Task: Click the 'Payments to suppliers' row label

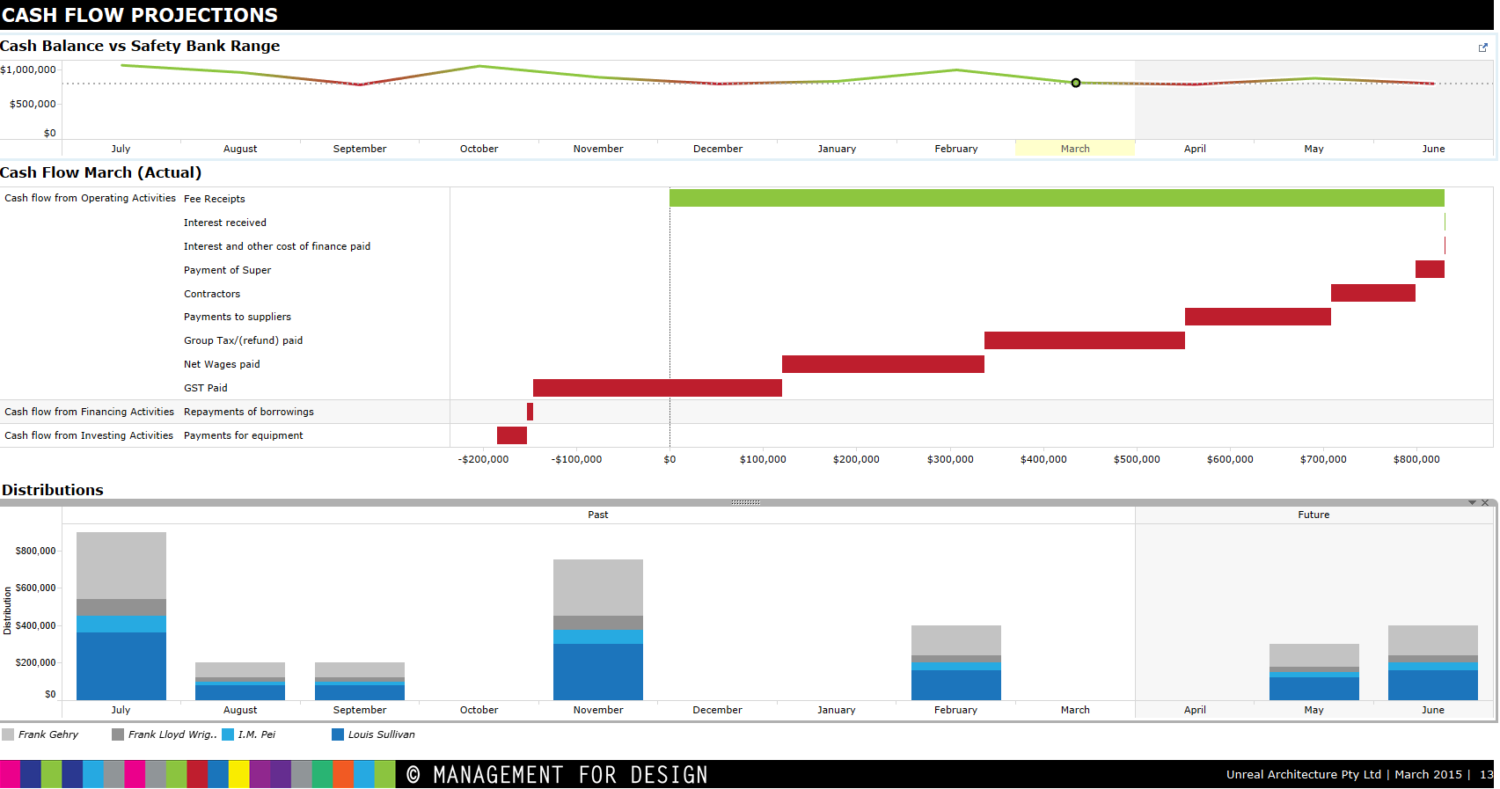Action: [238, 317]
